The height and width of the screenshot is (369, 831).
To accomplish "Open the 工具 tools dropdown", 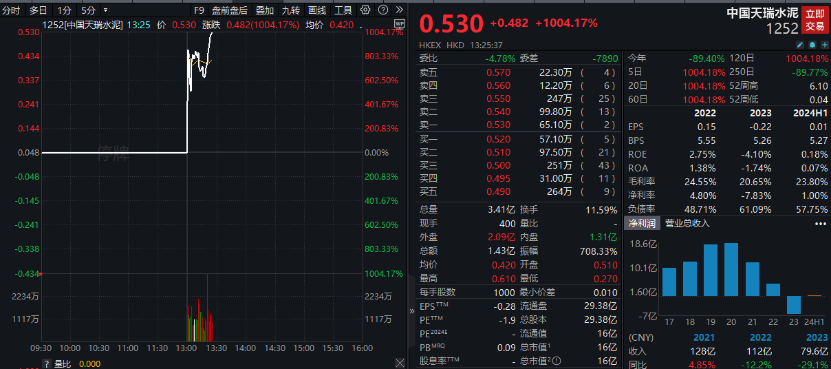I will point(343,10).
